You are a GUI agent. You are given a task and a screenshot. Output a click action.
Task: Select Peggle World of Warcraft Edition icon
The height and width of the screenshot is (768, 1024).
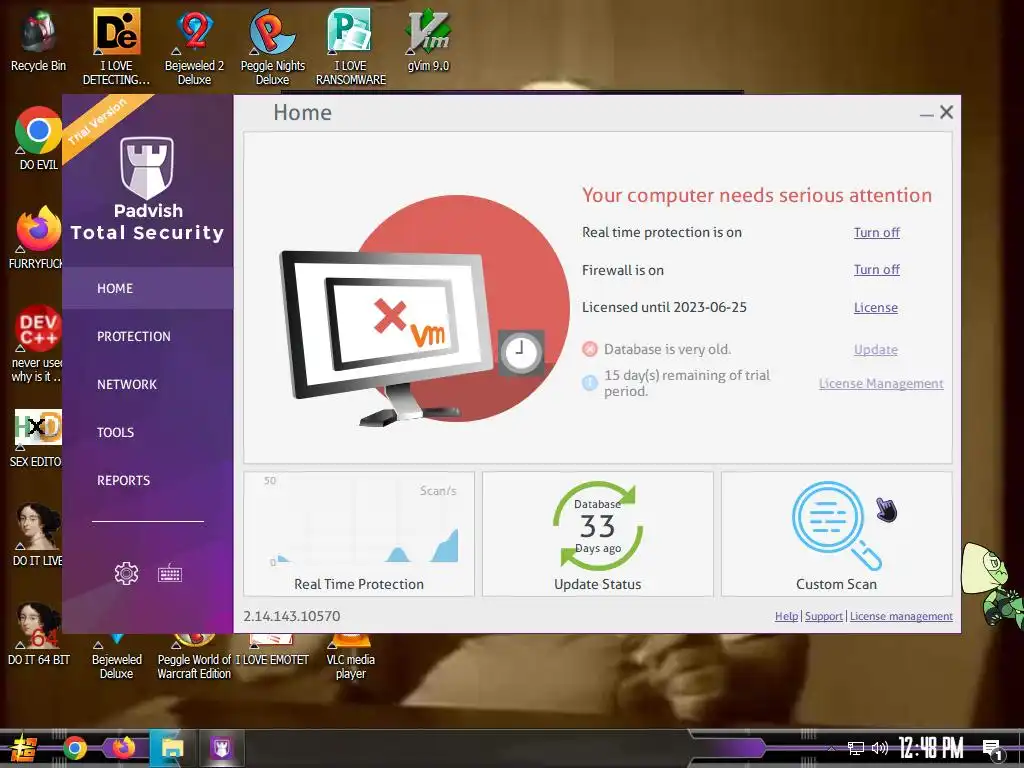(194, 657)
